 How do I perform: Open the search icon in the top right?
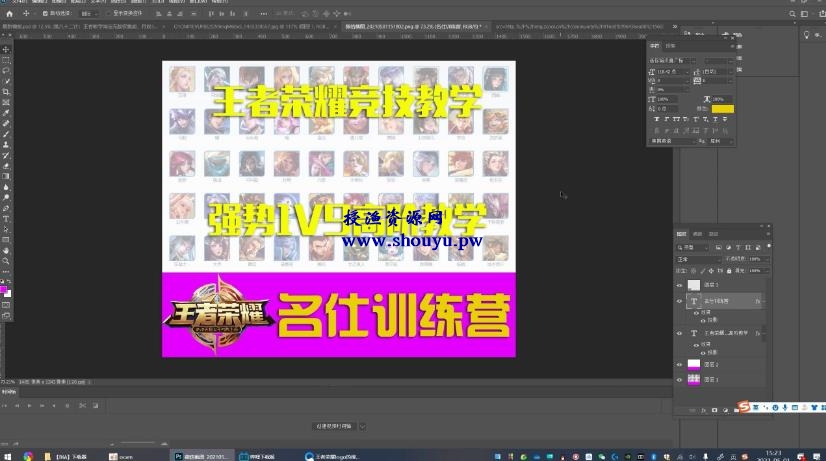pos(792,14)
